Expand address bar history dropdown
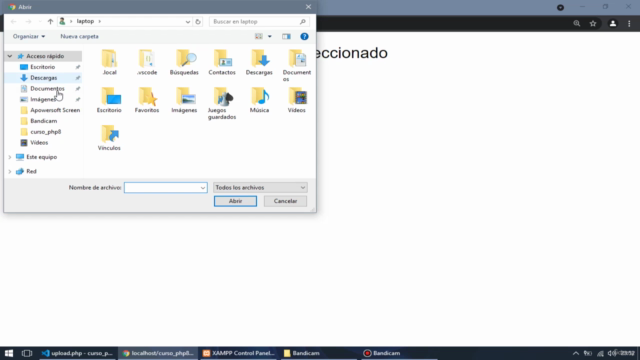 coord(188,22)
